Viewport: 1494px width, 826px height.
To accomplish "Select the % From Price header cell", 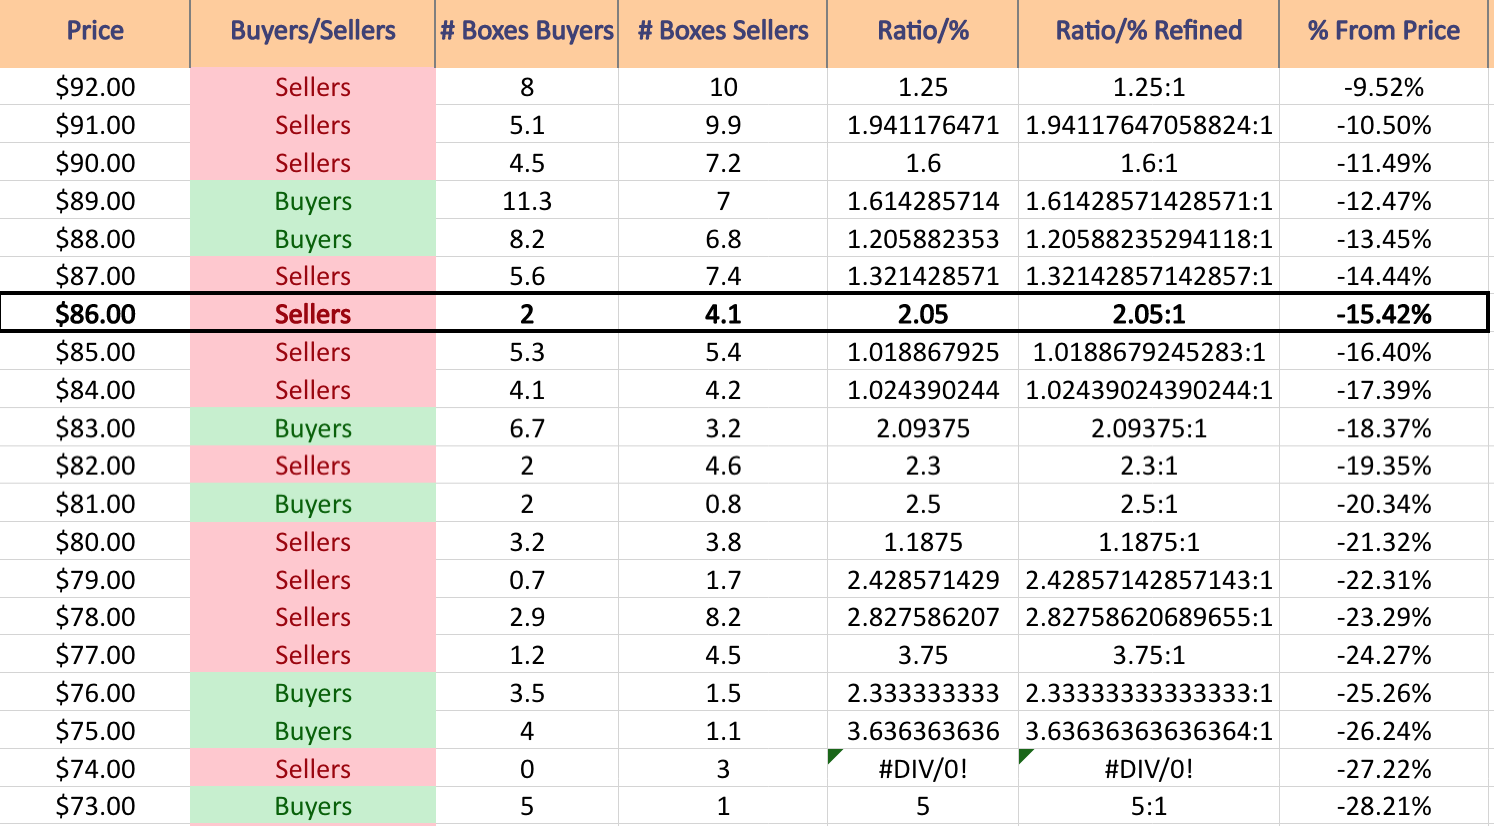I will point(1384,32).
